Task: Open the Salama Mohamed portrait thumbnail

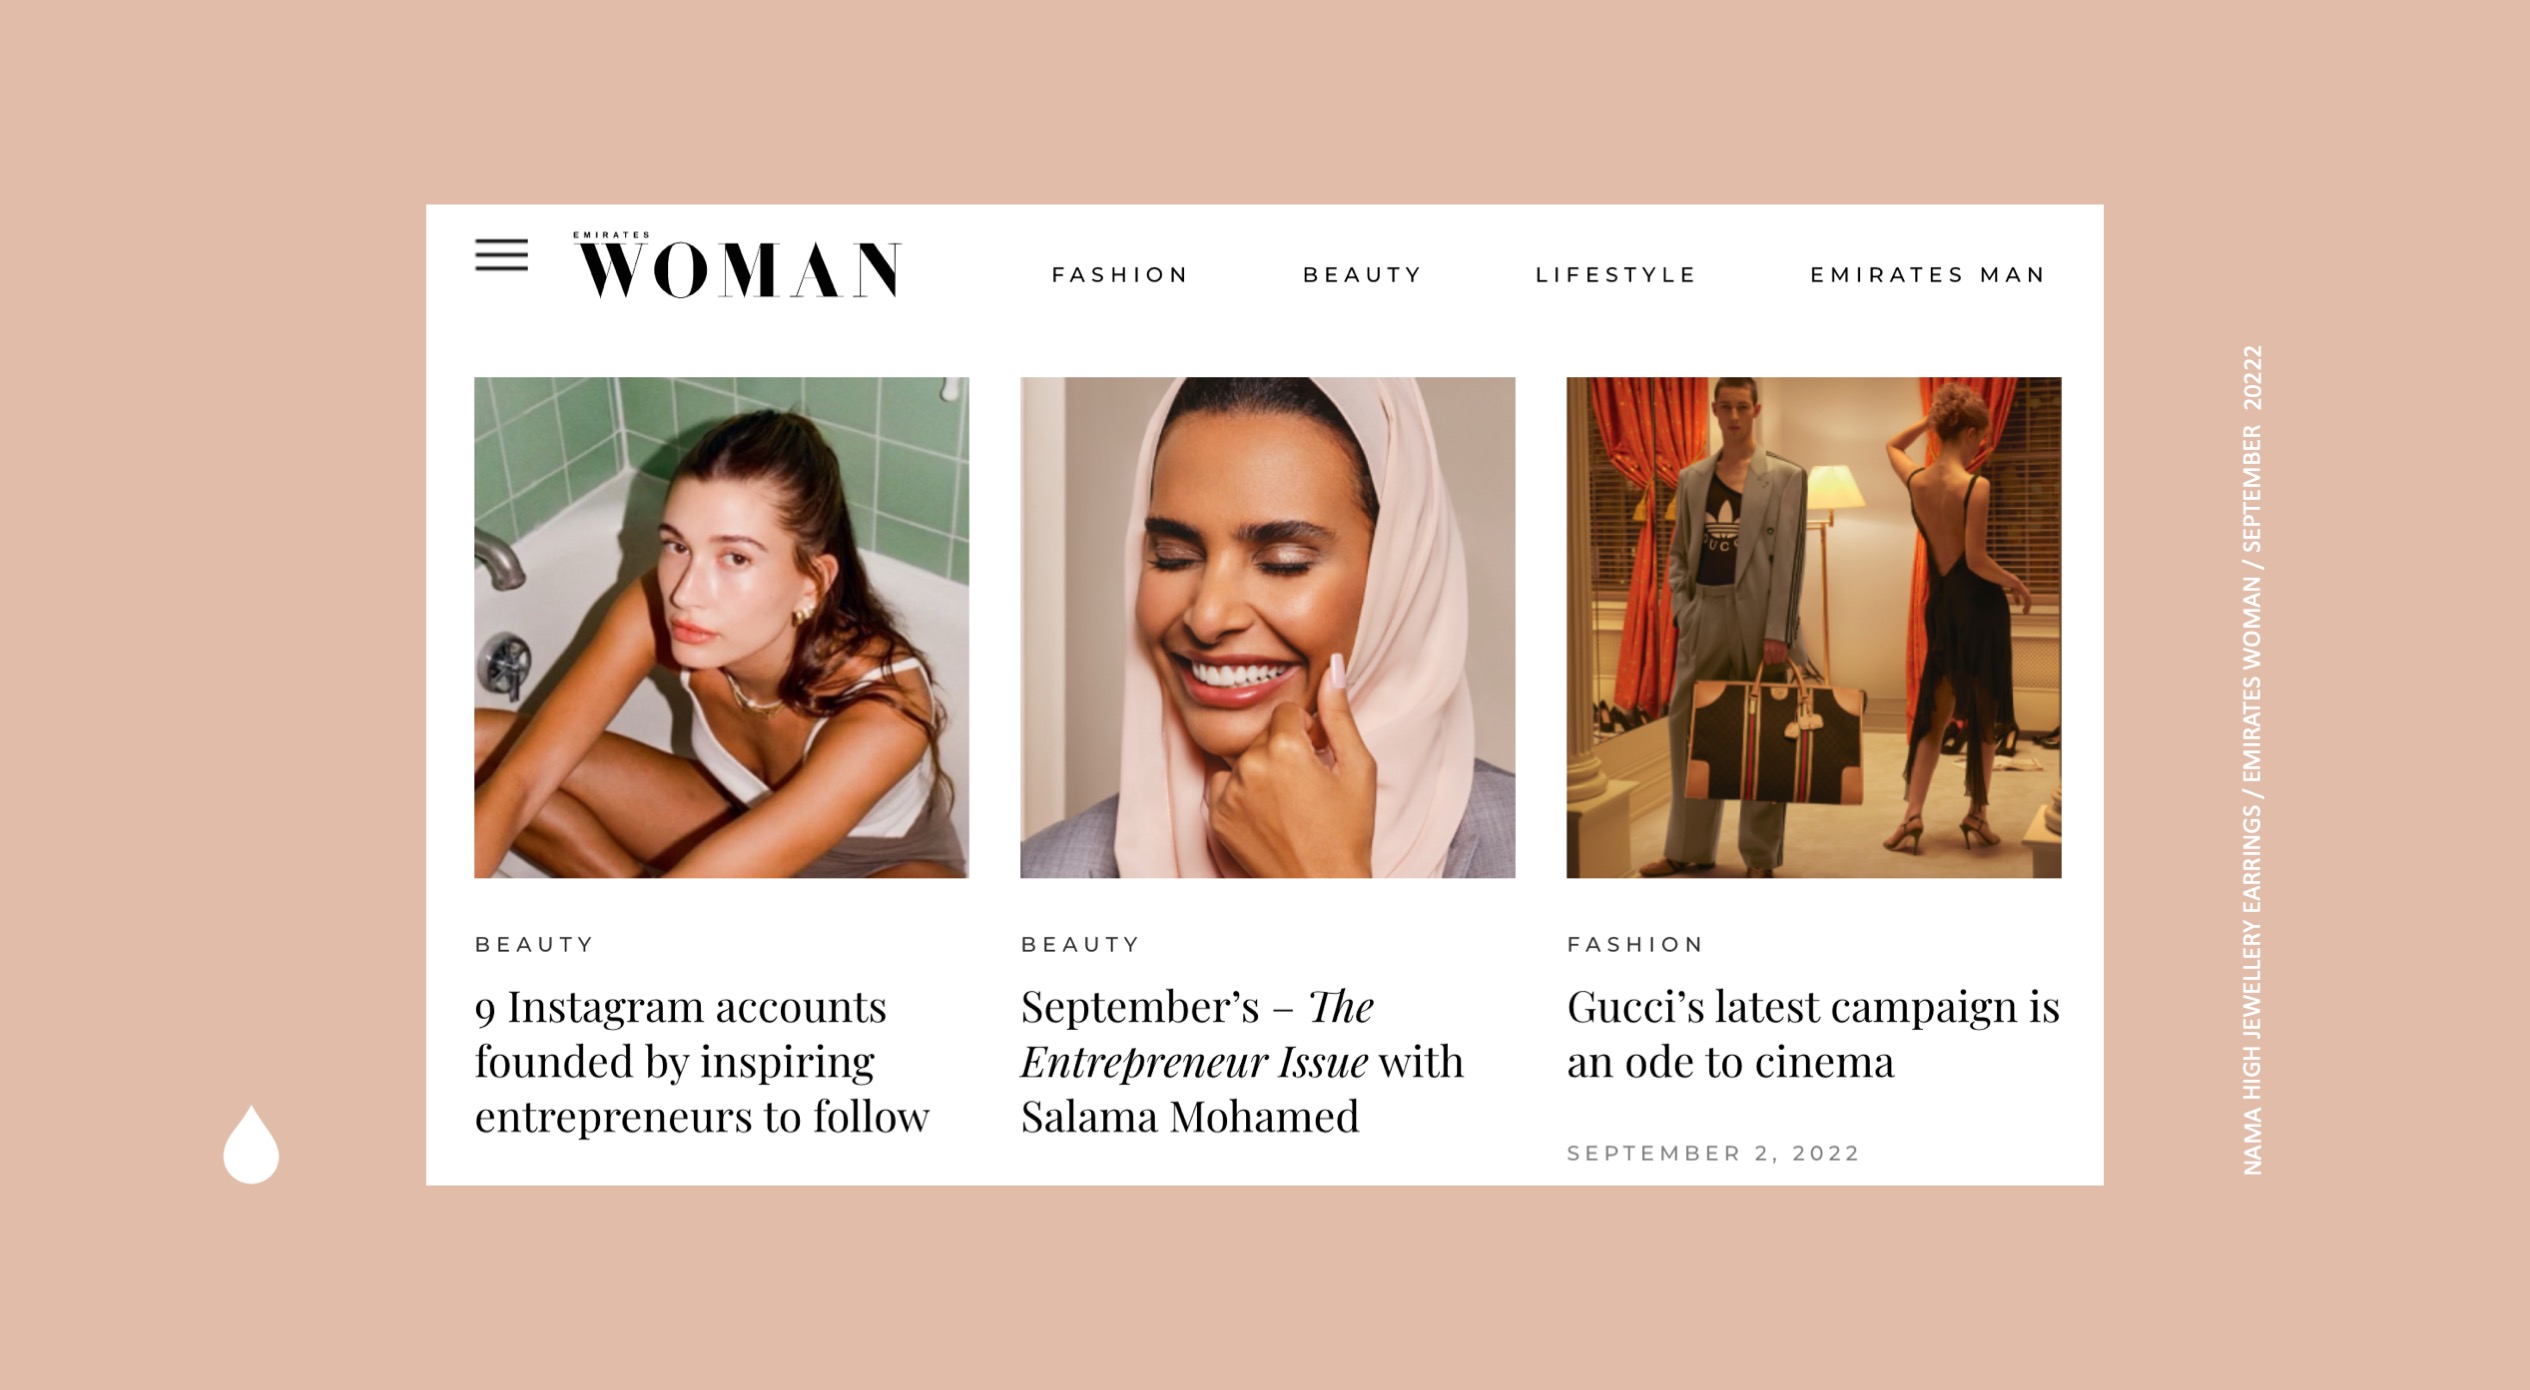Action: tap(1267, 627)
